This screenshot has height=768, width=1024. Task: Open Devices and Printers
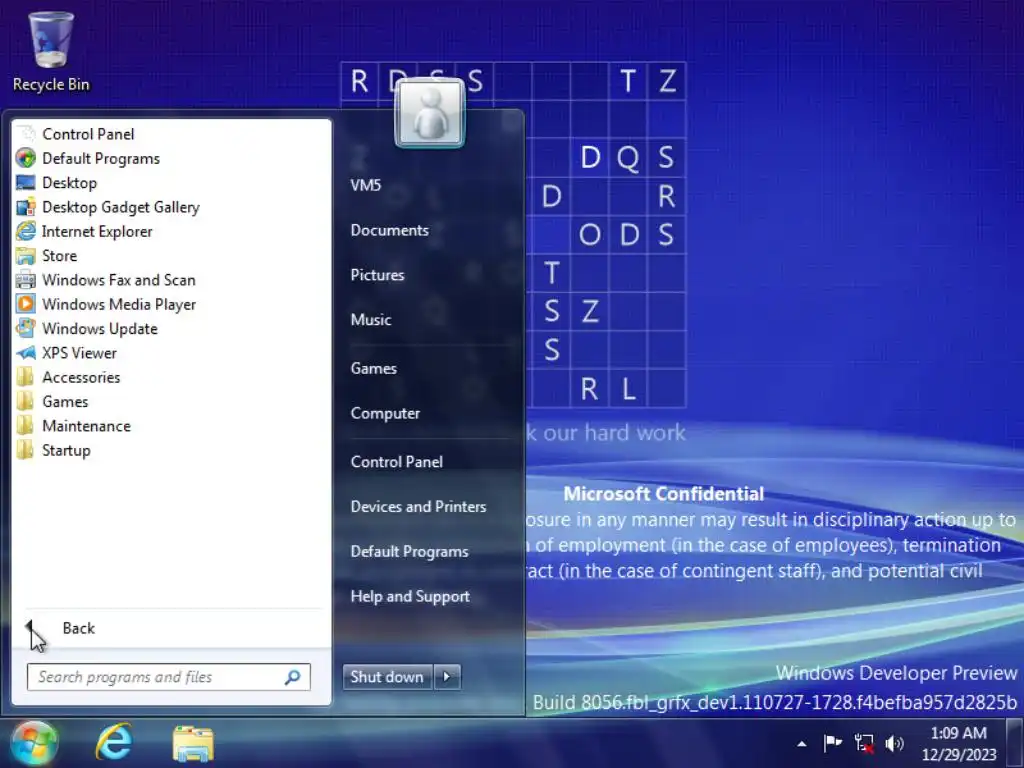(x=419, y=506)
